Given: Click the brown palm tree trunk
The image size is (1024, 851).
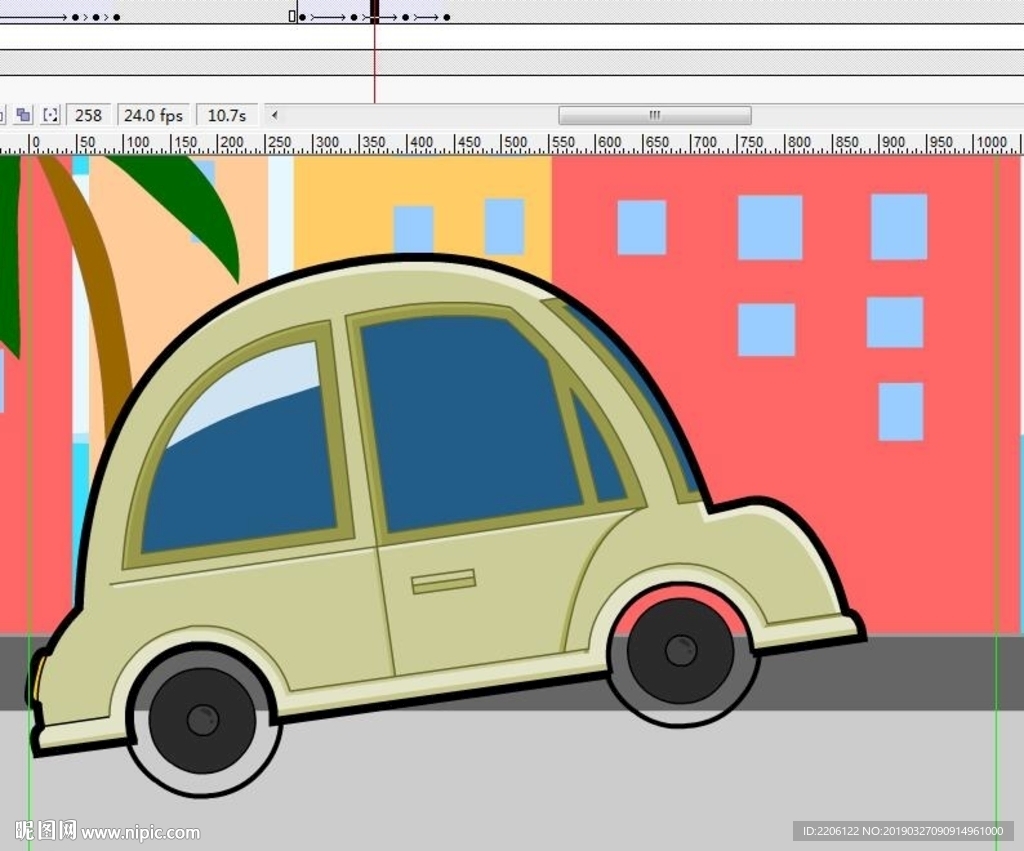Looking at the screenshot, I should pos(98,290).
